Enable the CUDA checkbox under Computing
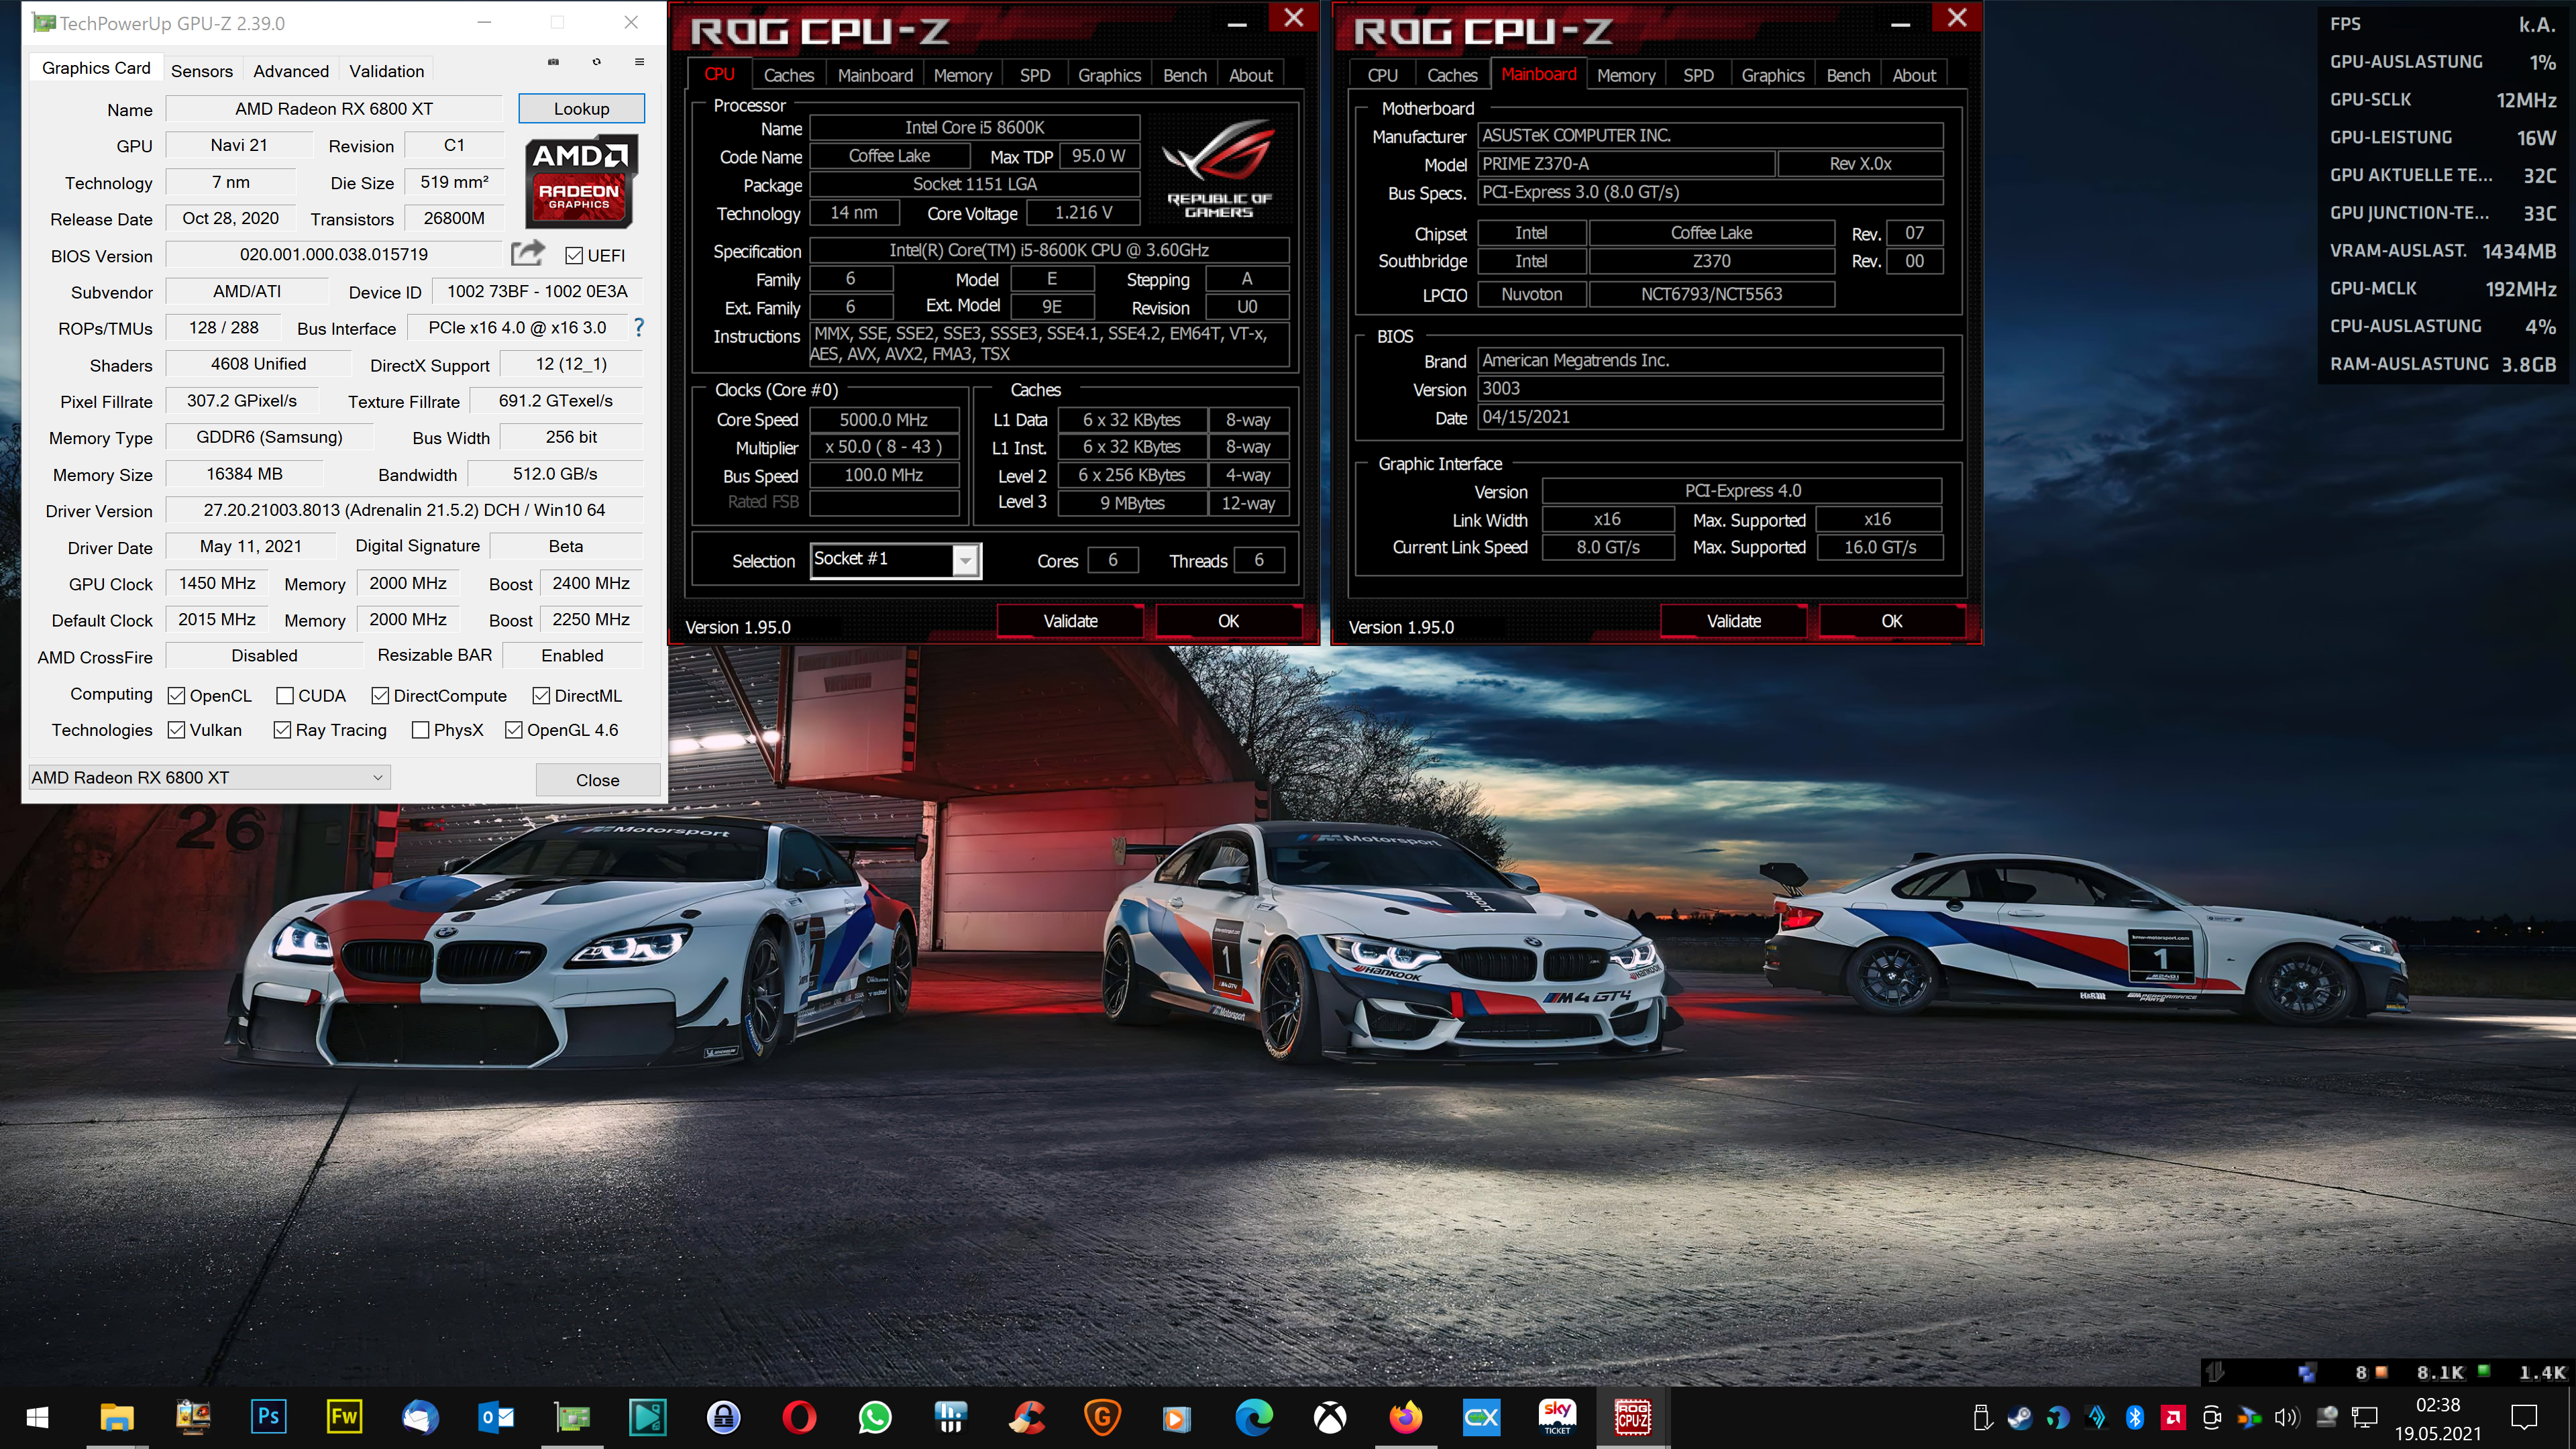Image resolution: width=2576 pixels, height=1449 pixels. [x=285, y=695]
